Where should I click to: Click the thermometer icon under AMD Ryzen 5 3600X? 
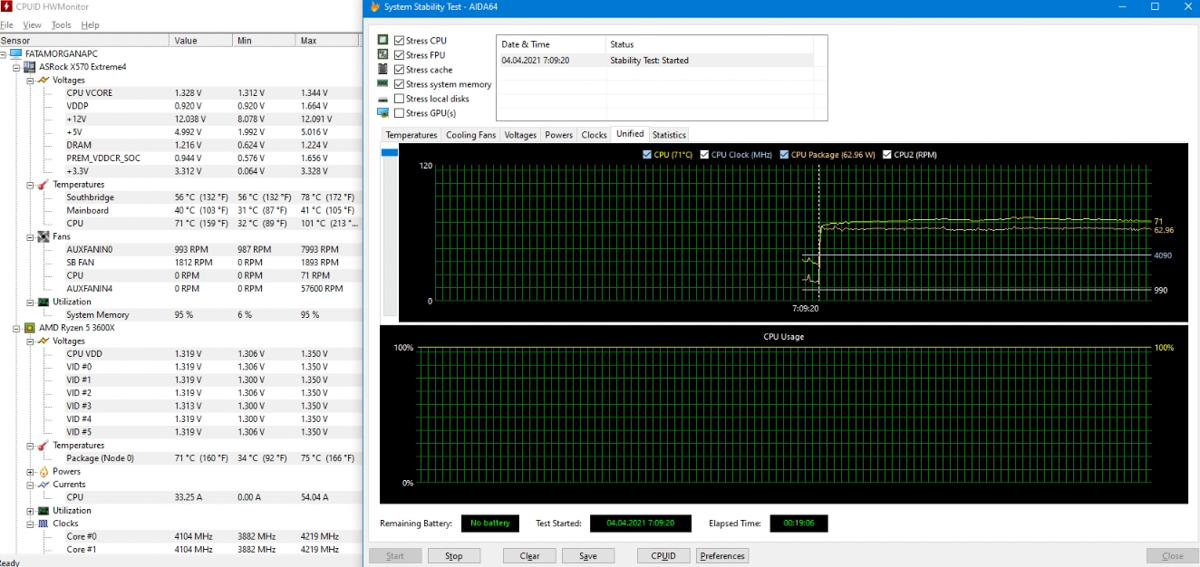pyautogui.click(x=43, y=445)
